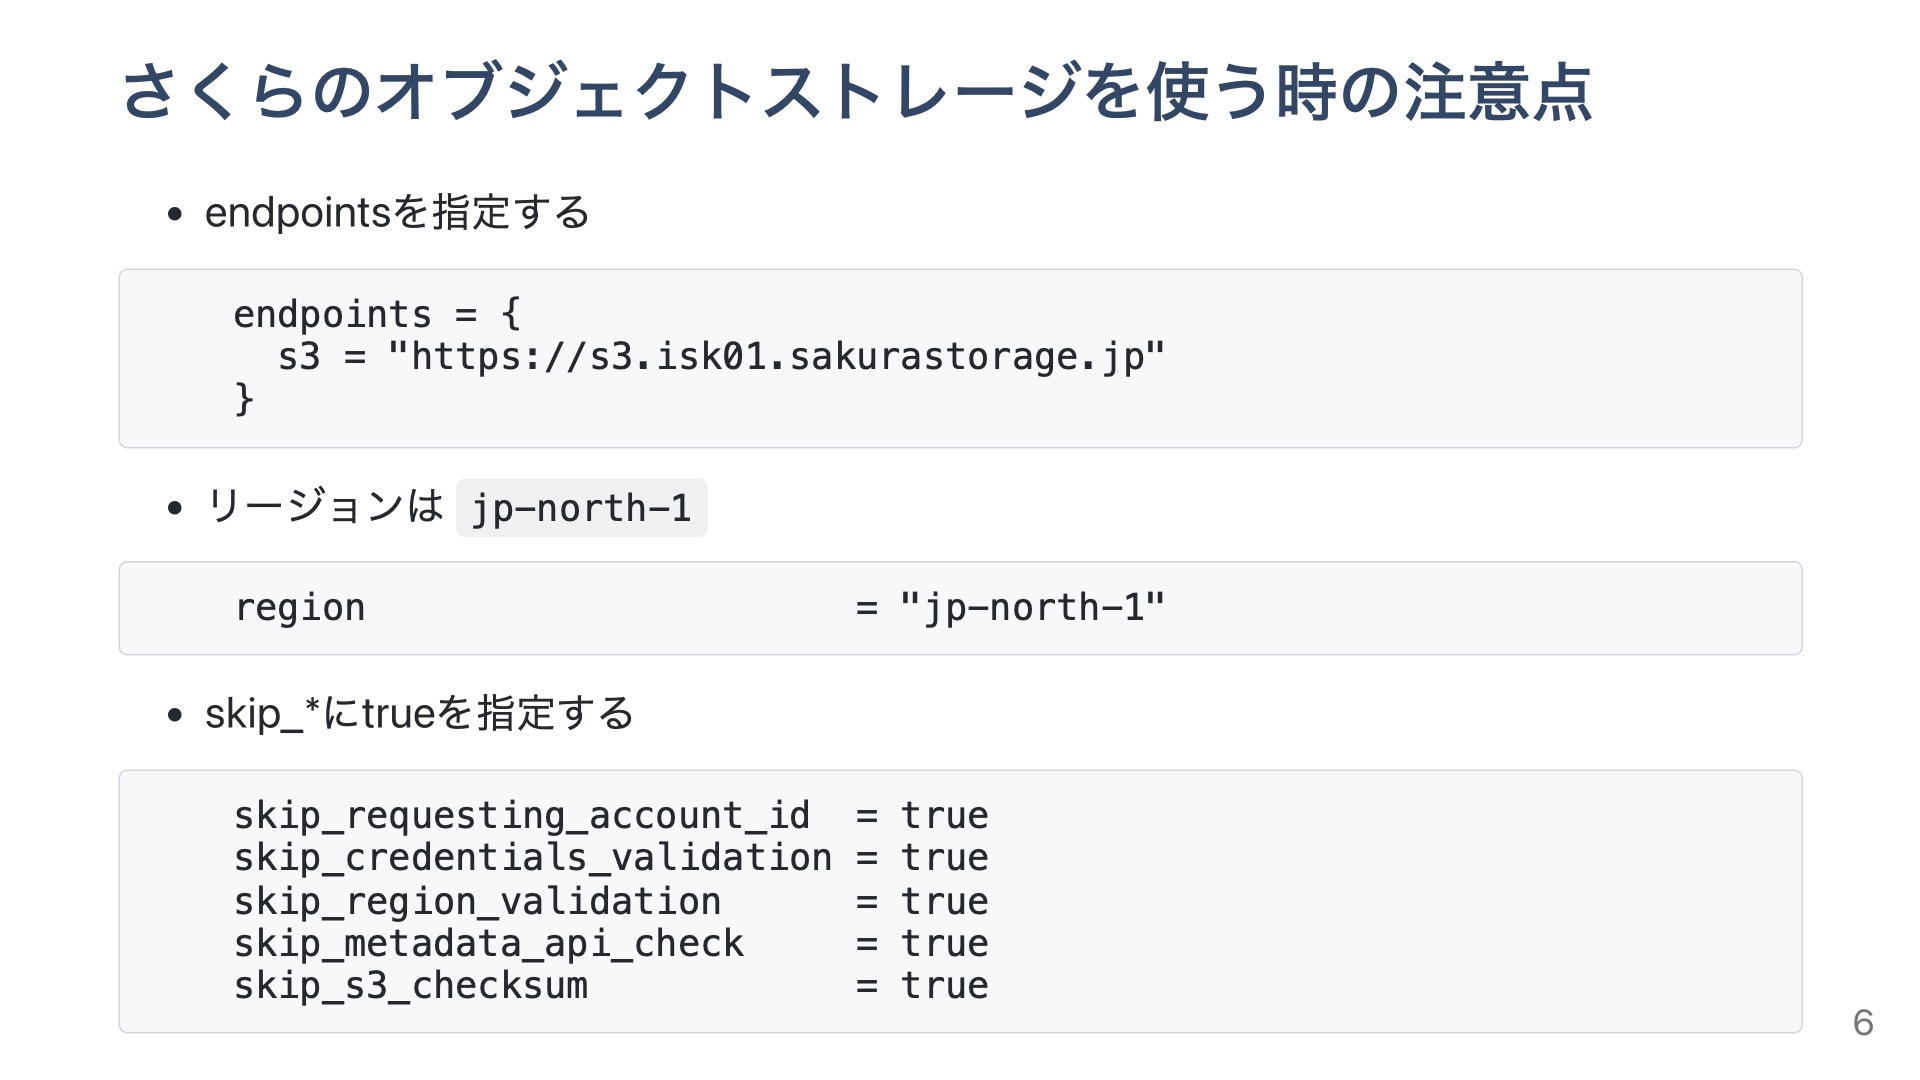Click the s3.isk01.sakurastorage.jp URL in the code
Viewport: 1920px width, 1080px height.
[776, 357]
